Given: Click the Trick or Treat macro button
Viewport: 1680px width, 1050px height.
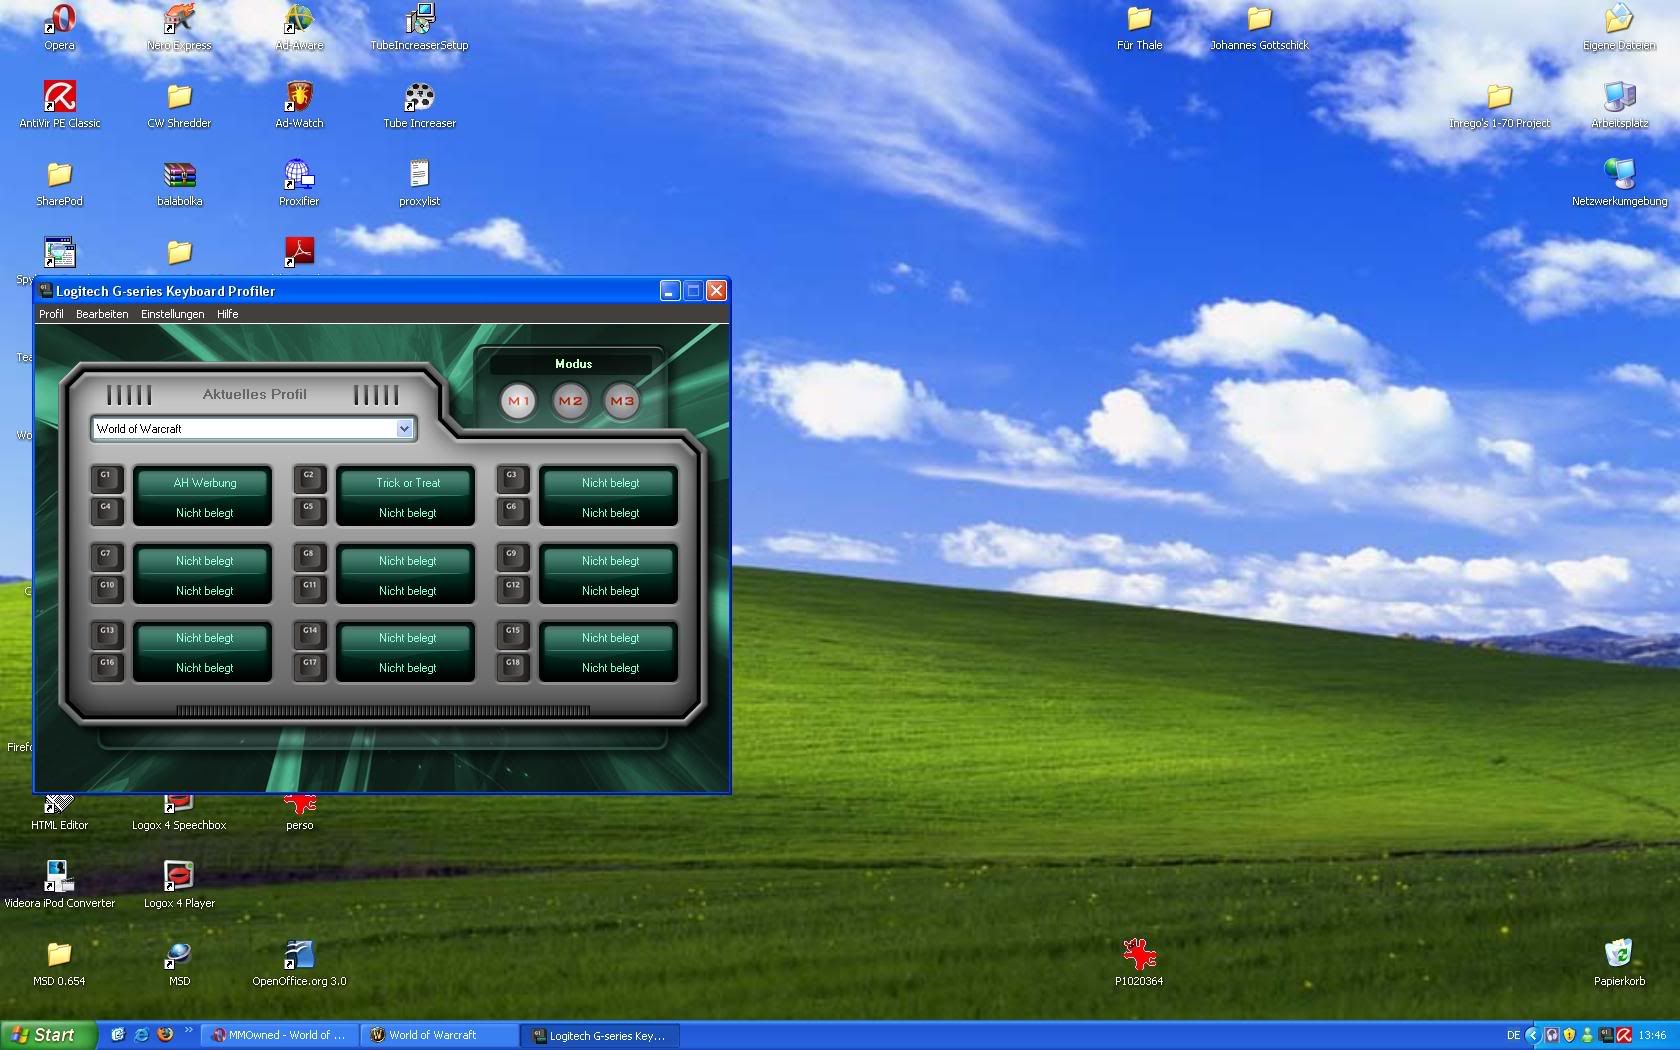Looking at the screenshot, I should [x=407, y=483].
